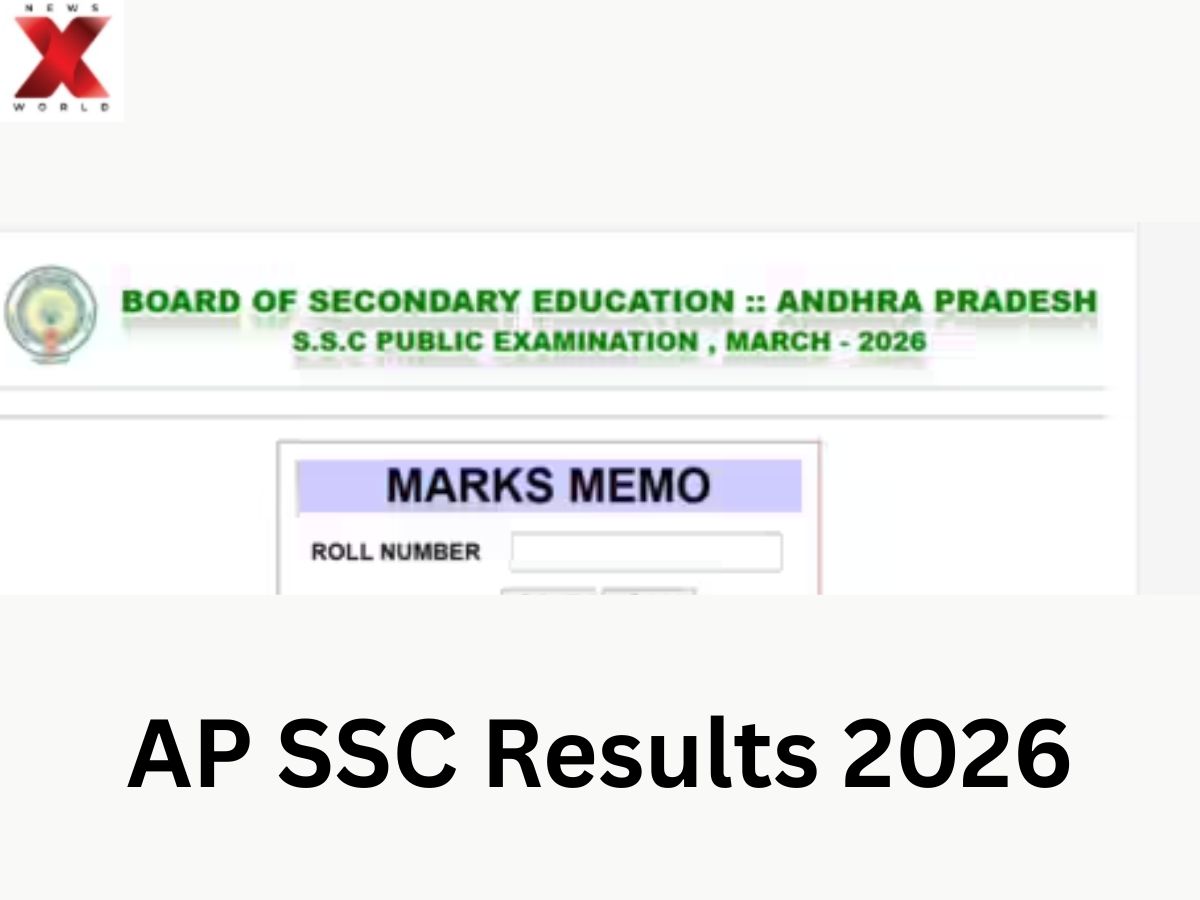
Task: Click the Board of Secondary Education heading
Action: click(608, 302)
